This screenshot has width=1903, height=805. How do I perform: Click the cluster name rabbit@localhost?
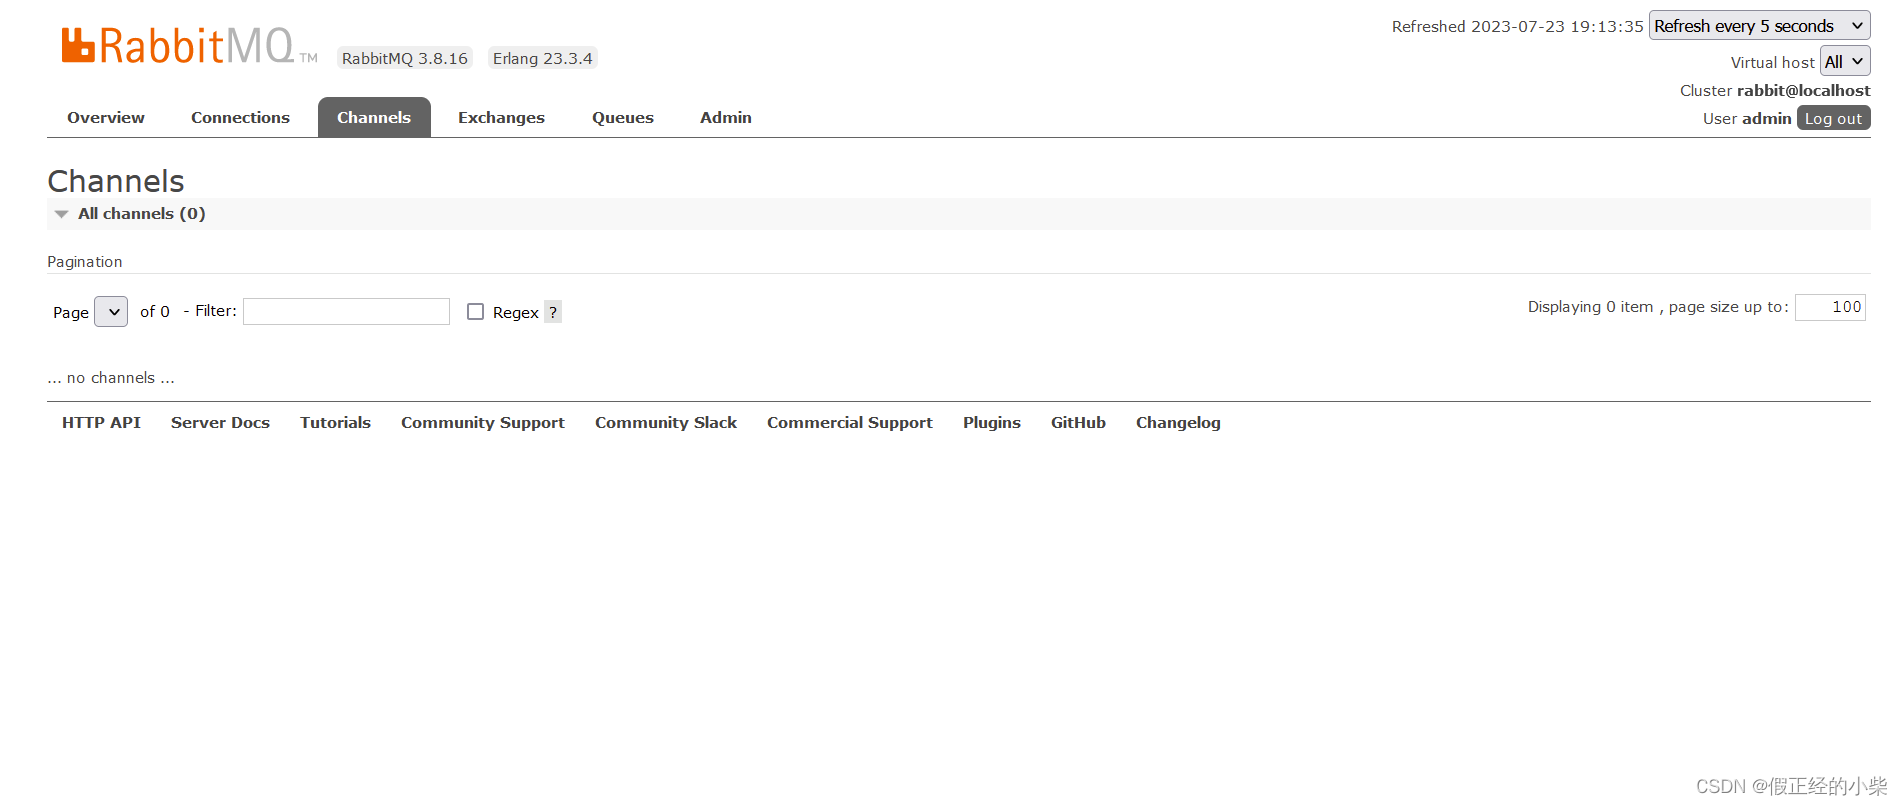(x=1803, y=90)
